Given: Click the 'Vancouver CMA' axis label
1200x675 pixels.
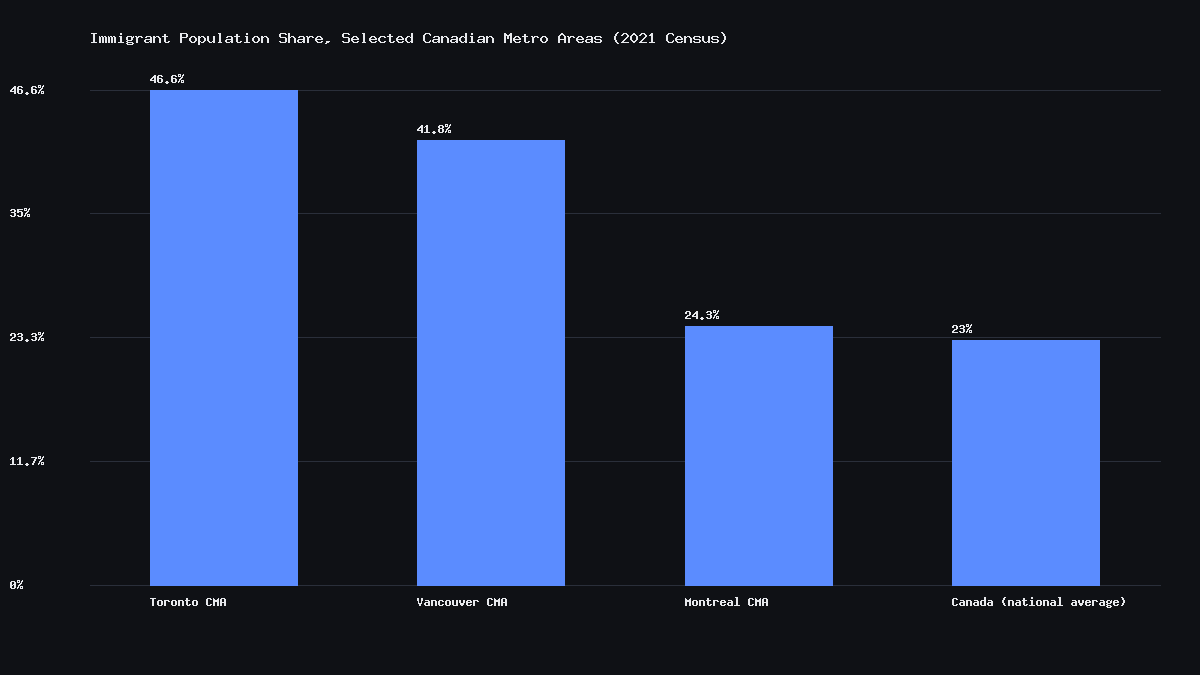Looking at the screenshot, I should coord(462,602).
